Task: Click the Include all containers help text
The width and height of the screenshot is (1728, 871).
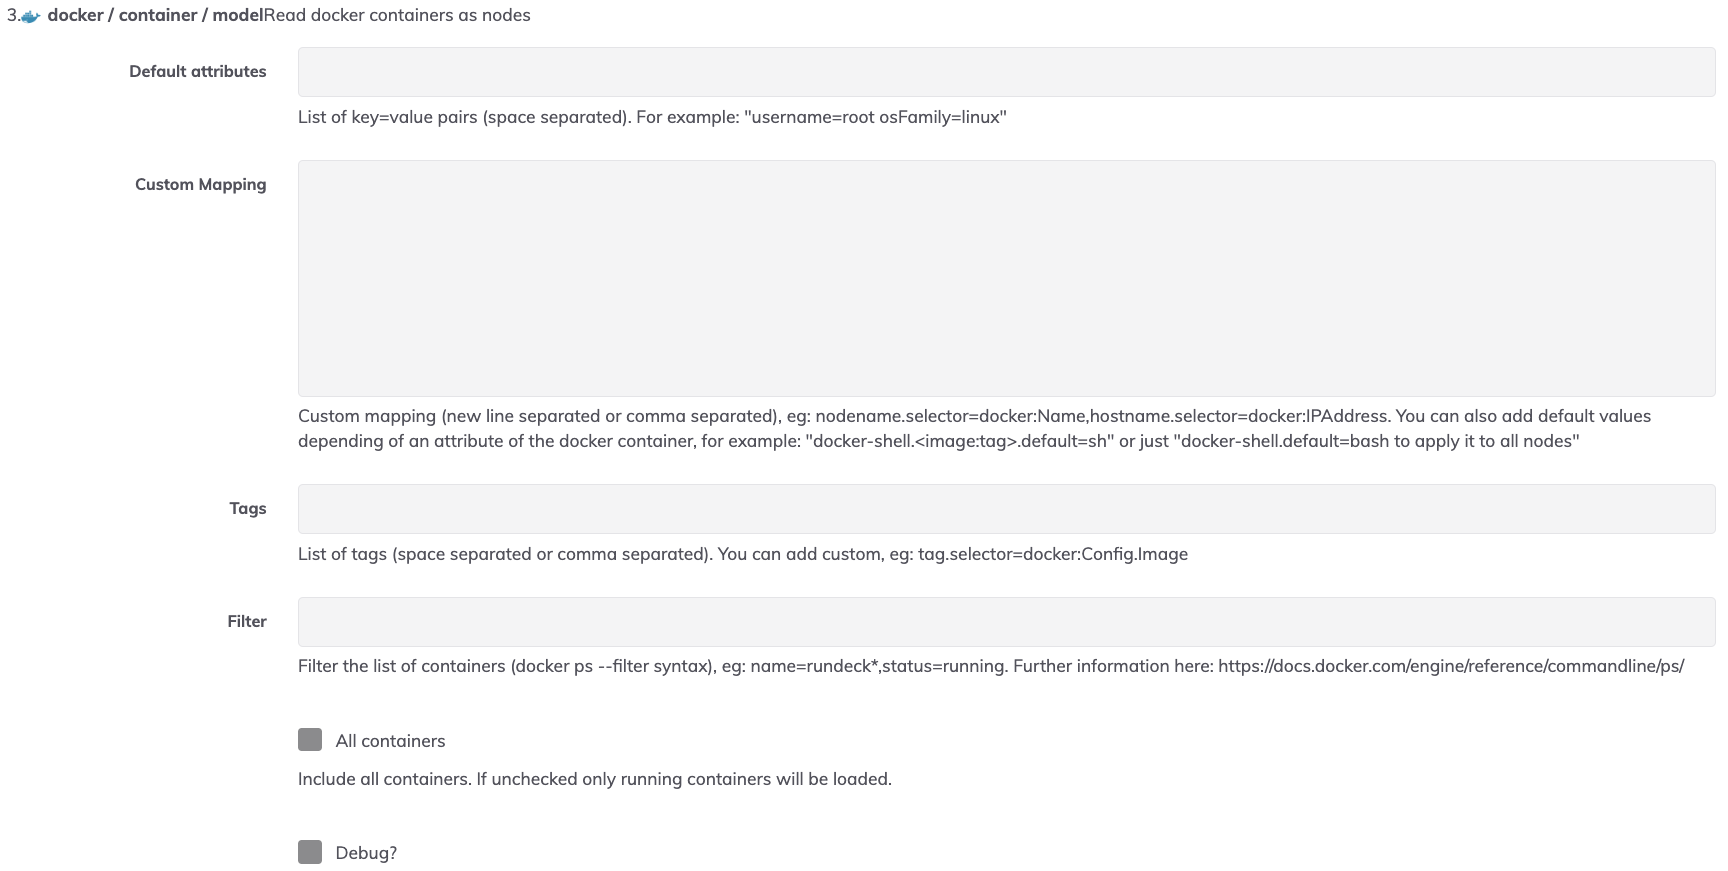Action: coord(595,779)
